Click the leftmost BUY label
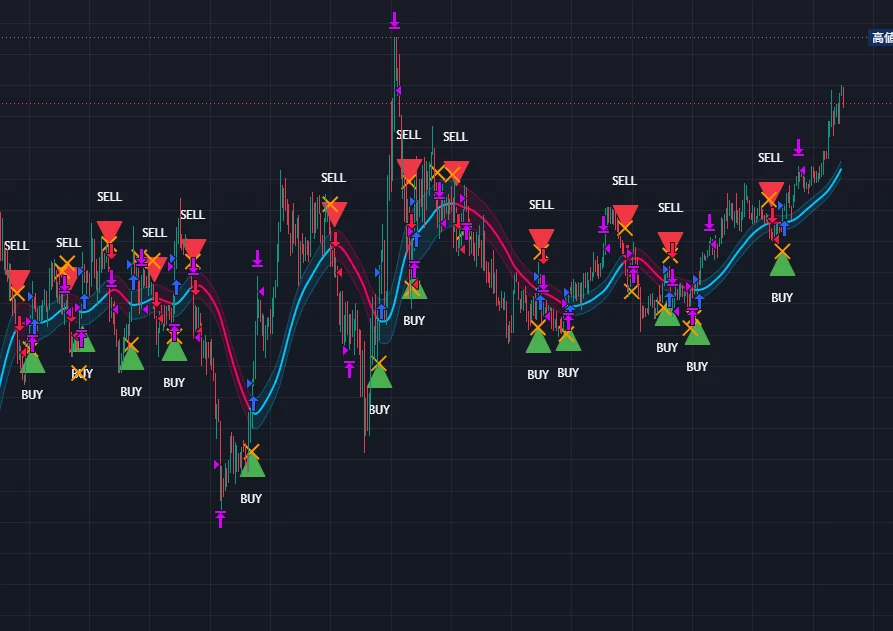This screenshot has height=631, width=893. click(32, 394)
